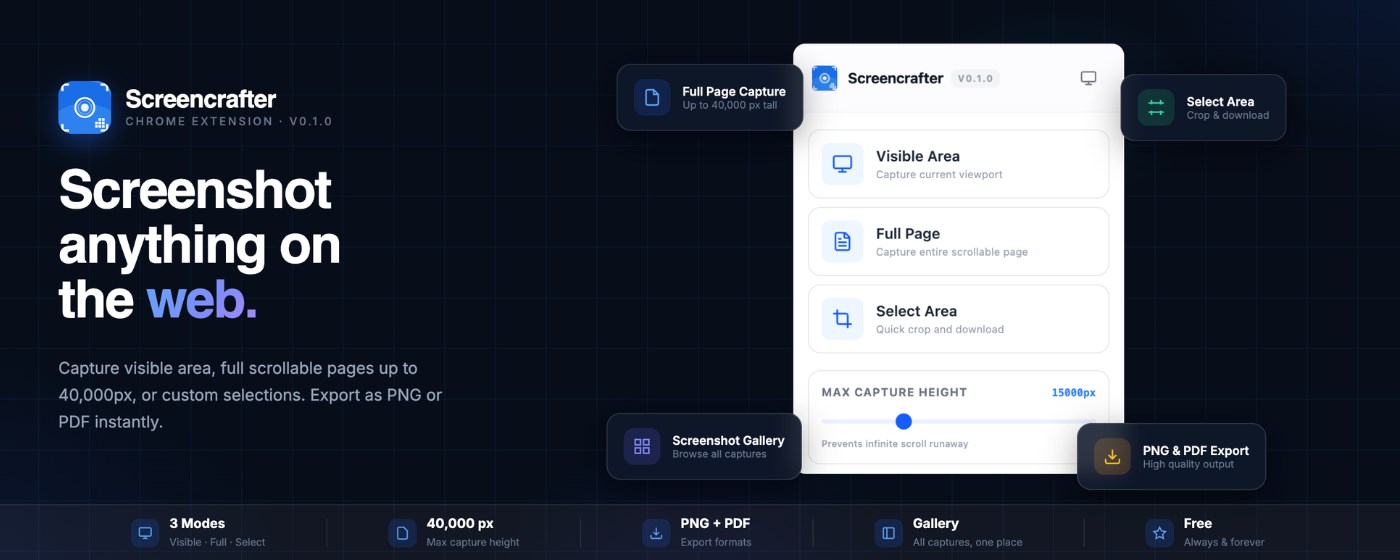The image size is (1400, 560).
Task: Click the 'Capture entire scrollable page' description
Action: [x=952, y=252]
